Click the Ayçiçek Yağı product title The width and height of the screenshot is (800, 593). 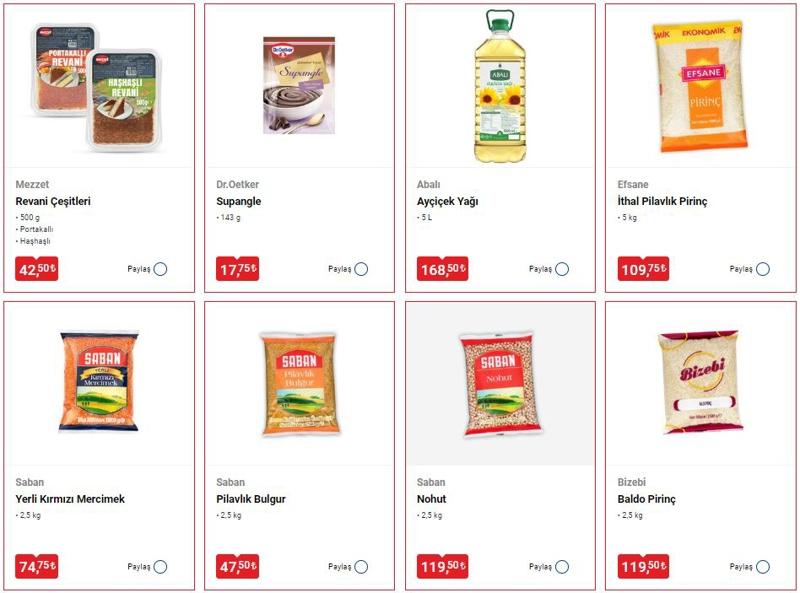447,202
